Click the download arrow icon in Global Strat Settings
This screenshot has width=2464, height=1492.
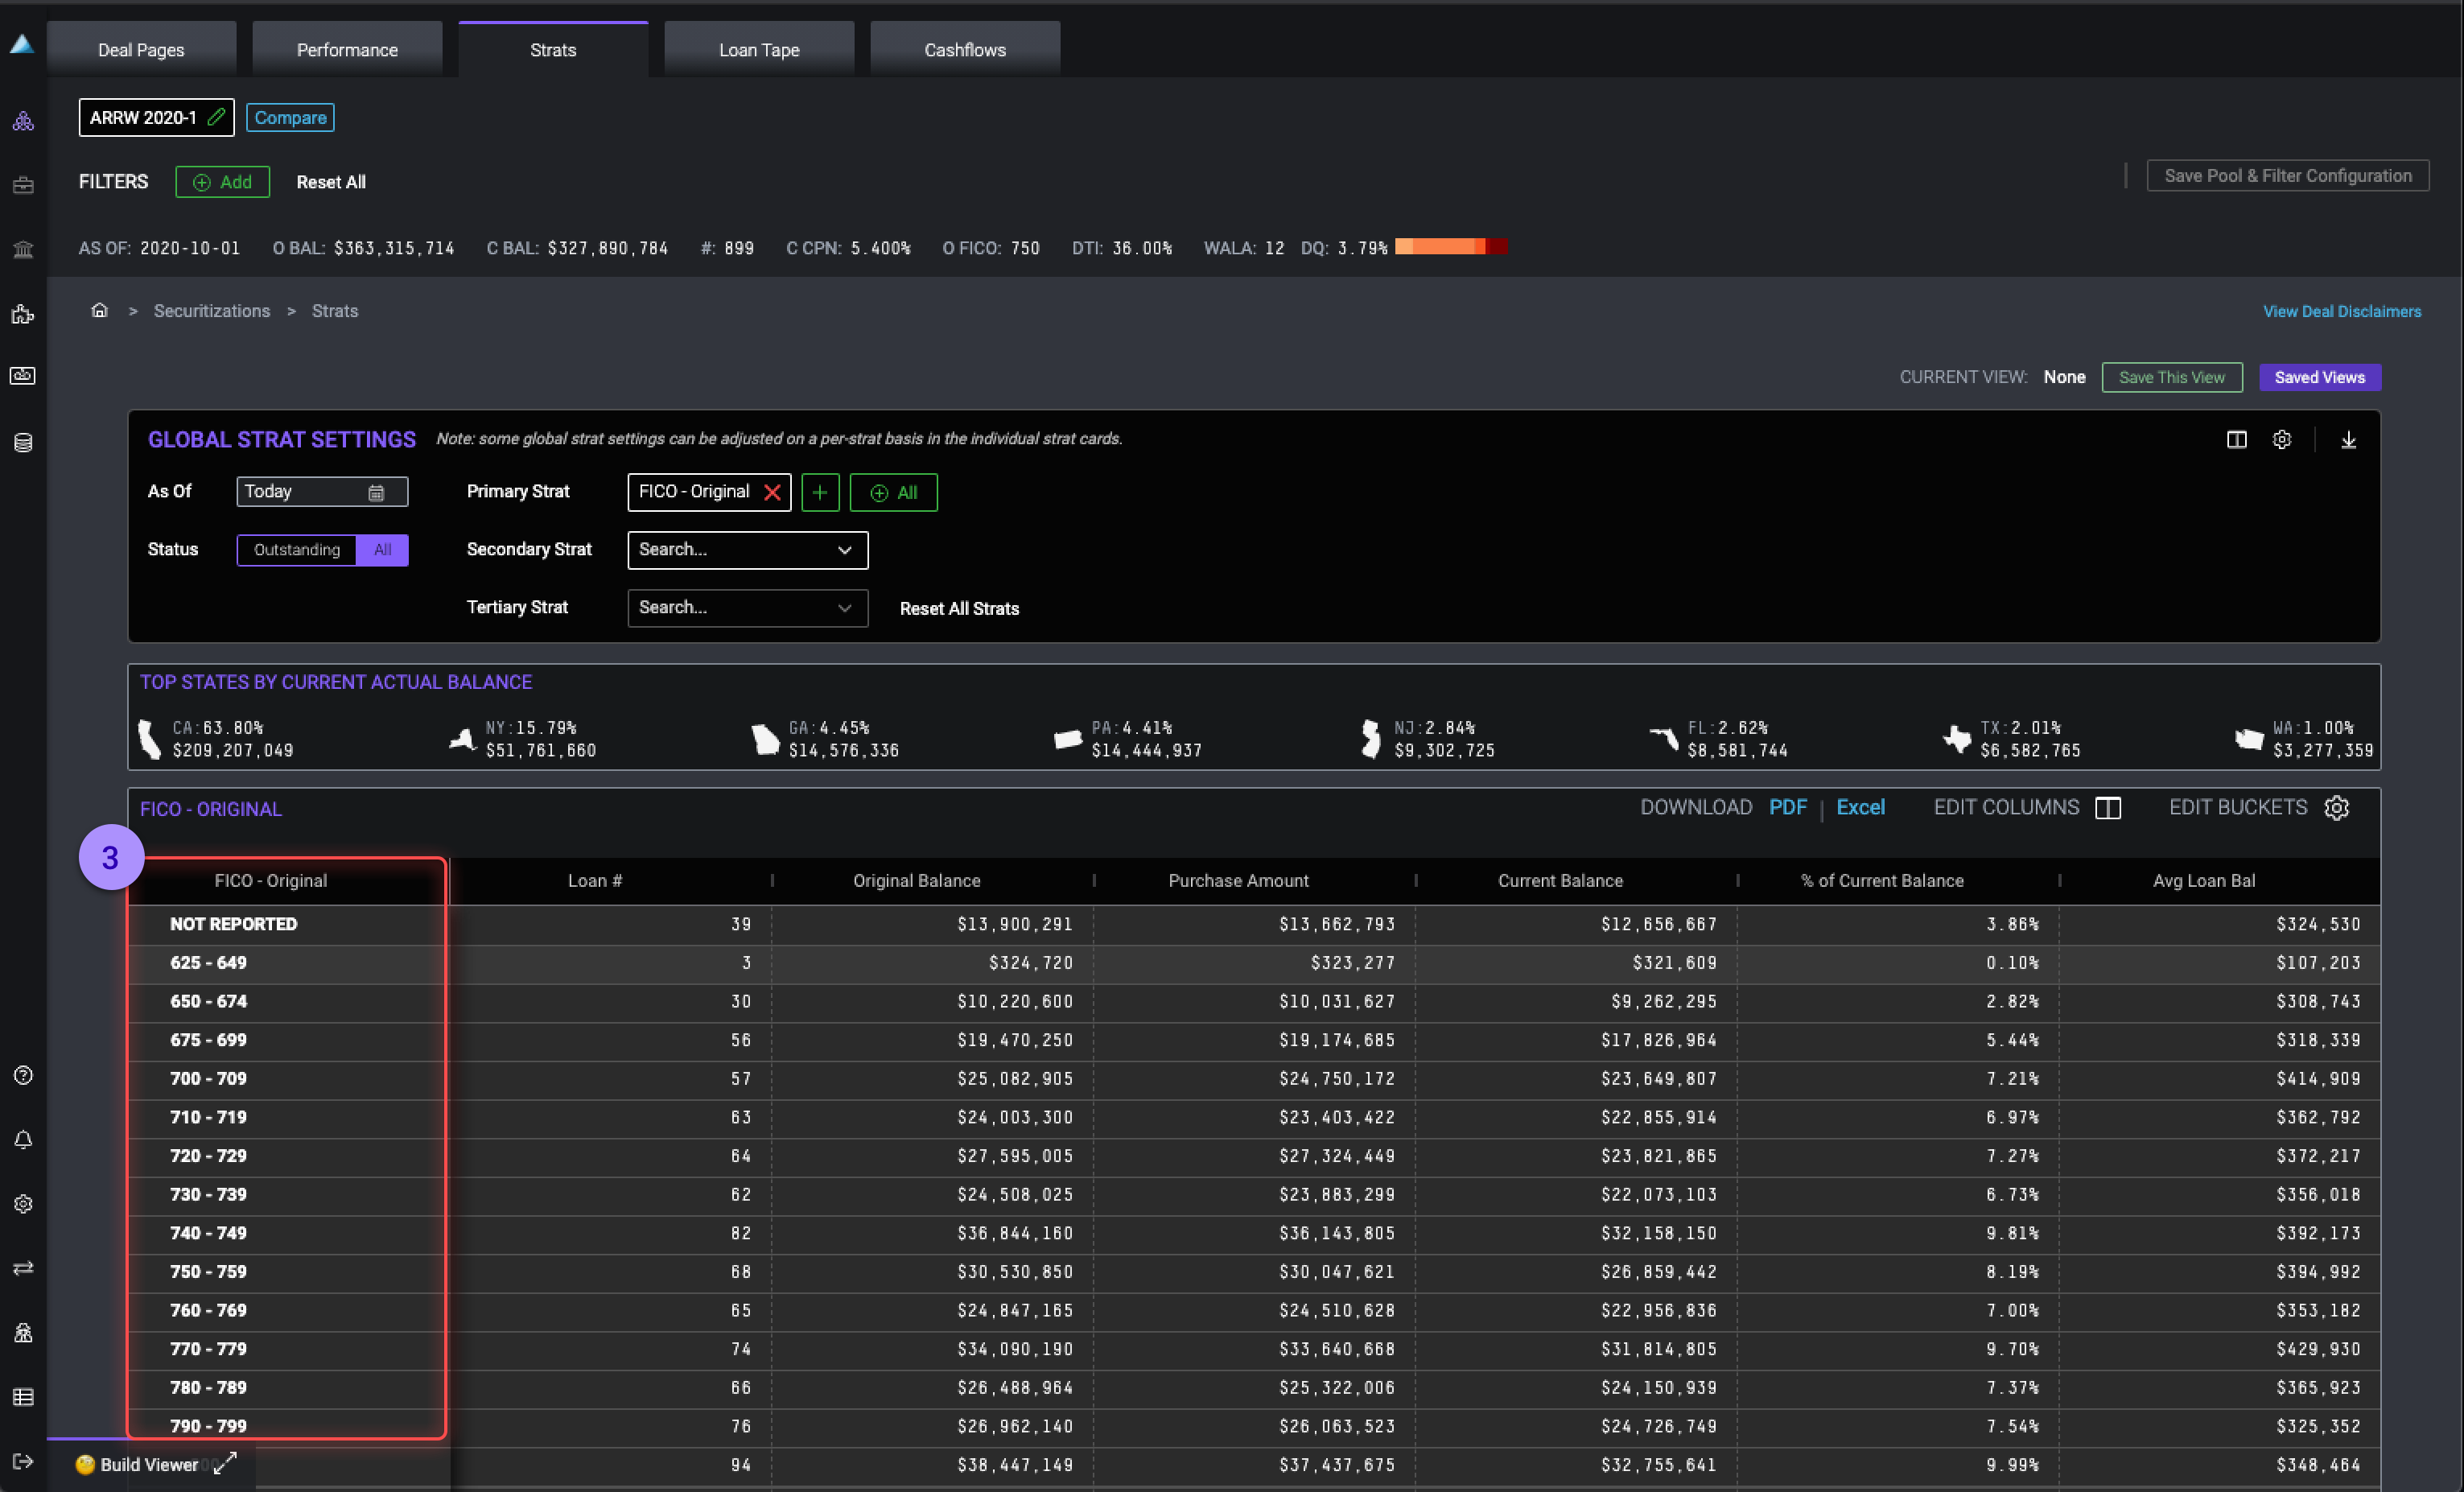(x=2348, y=440)
